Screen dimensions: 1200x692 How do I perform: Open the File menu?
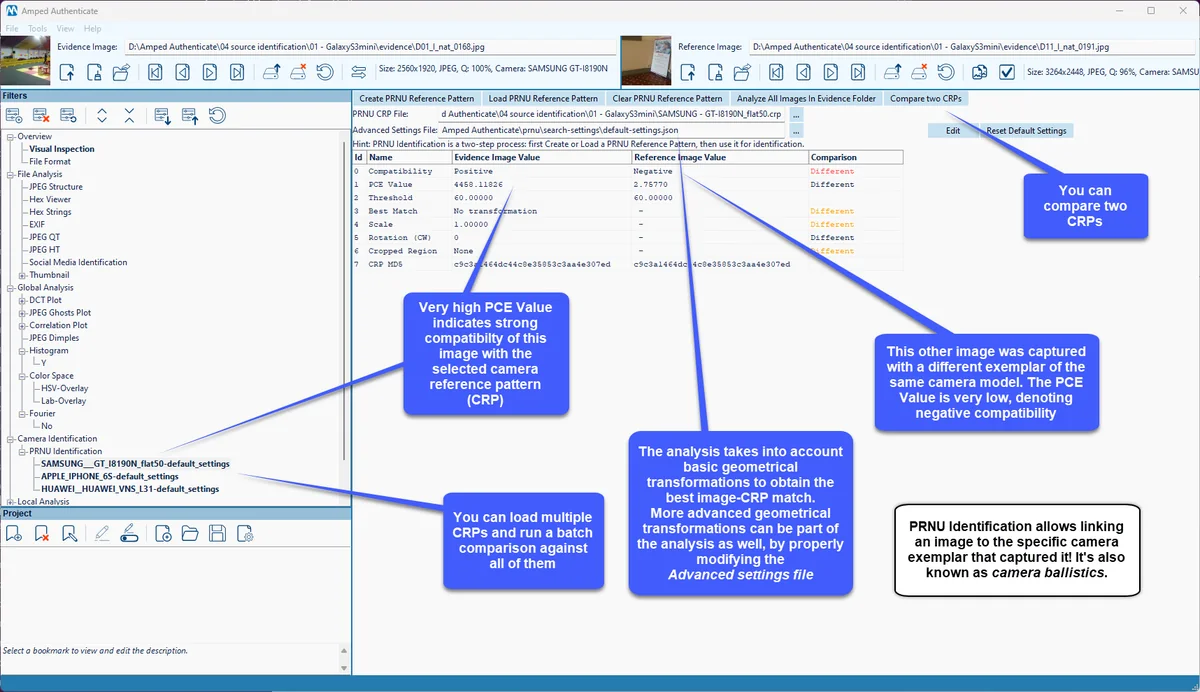click(x=12, y=29)
